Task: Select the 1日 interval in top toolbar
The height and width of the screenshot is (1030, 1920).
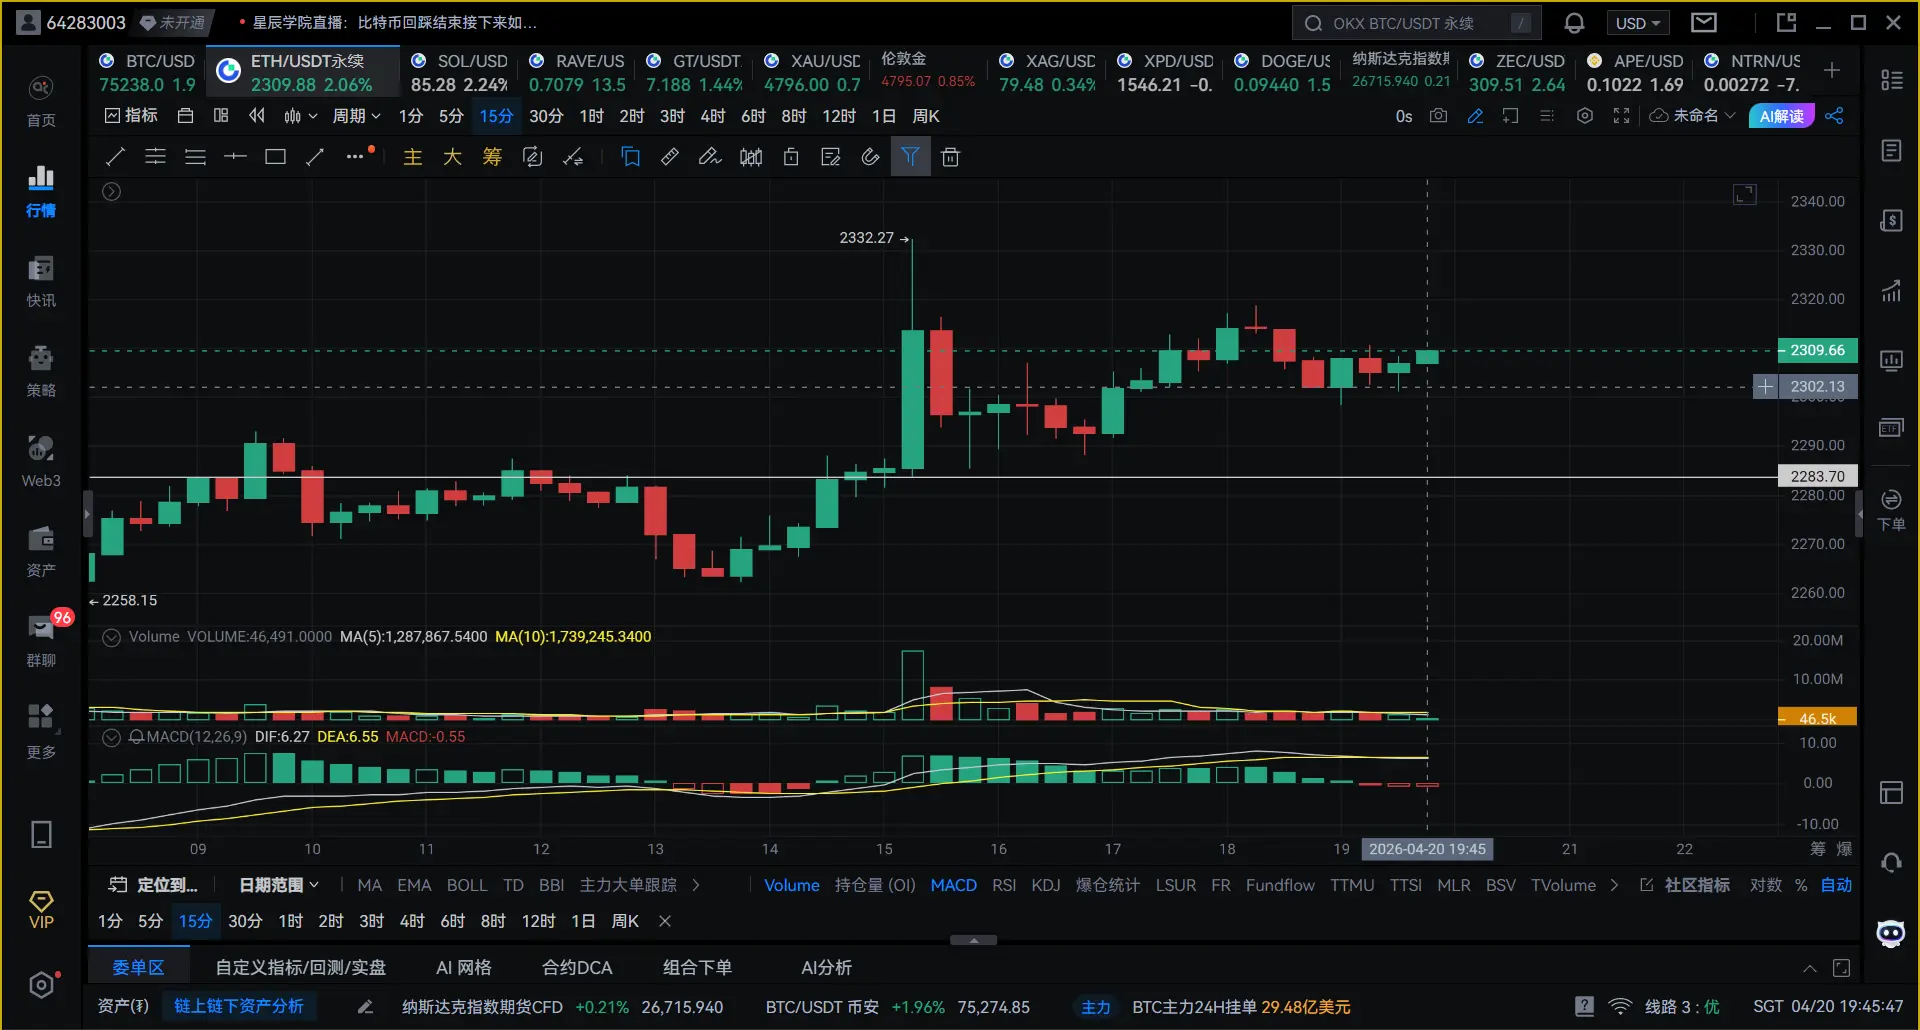Action: (883, 116)
